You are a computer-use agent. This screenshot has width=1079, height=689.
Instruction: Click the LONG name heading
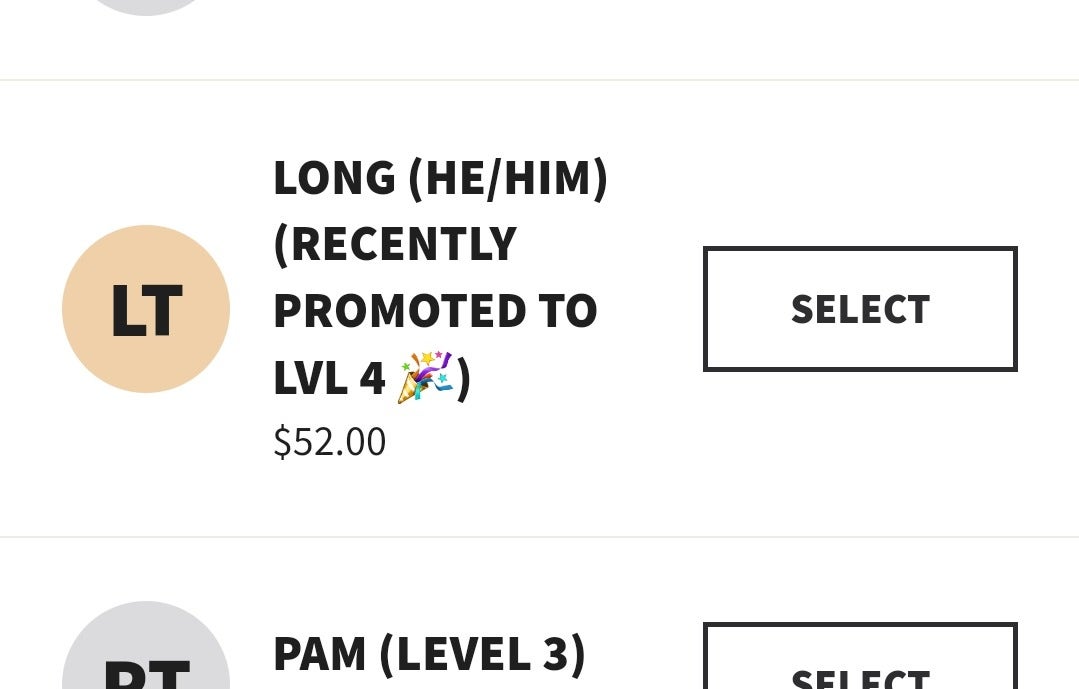334,178
